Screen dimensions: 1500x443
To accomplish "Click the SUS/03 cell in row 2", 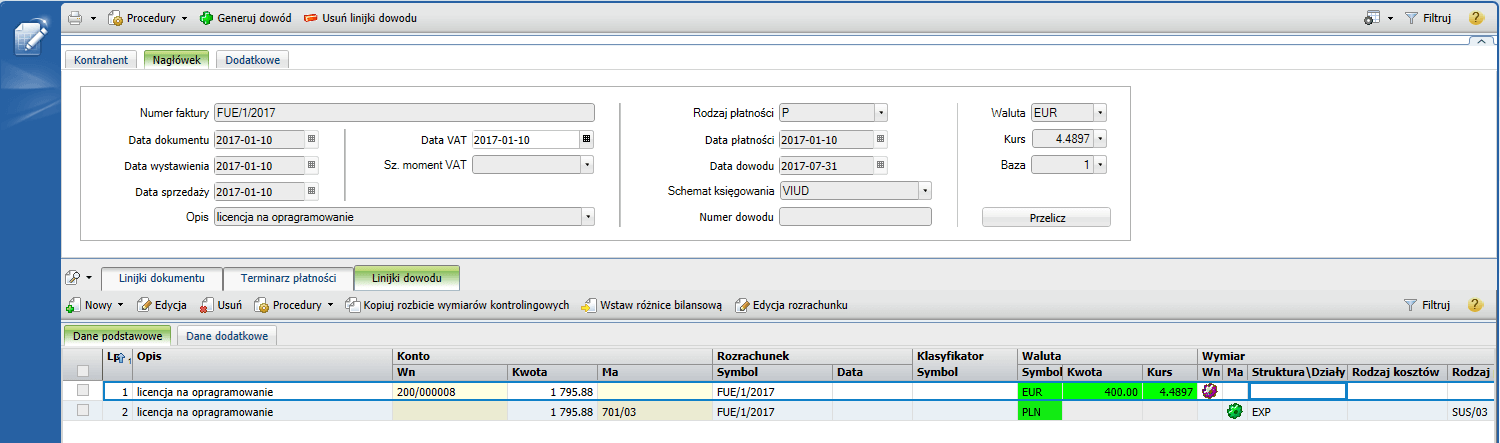I will (x=1475, y=410).
